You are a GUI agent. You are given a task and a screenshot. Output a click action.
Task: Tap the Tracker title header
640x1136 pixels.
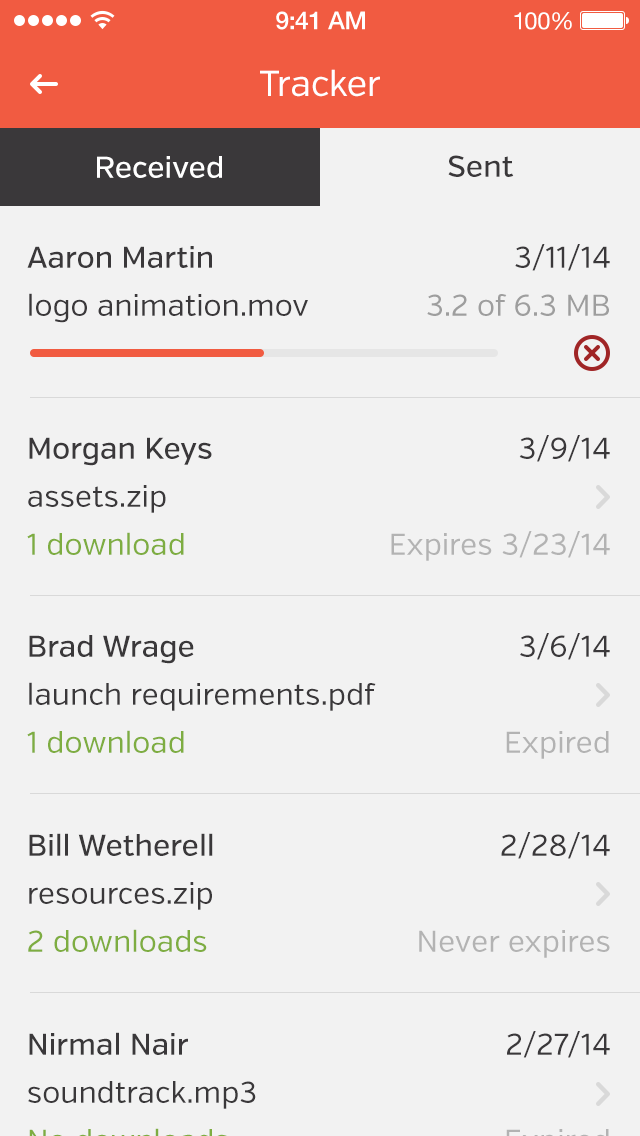[320, 84]
